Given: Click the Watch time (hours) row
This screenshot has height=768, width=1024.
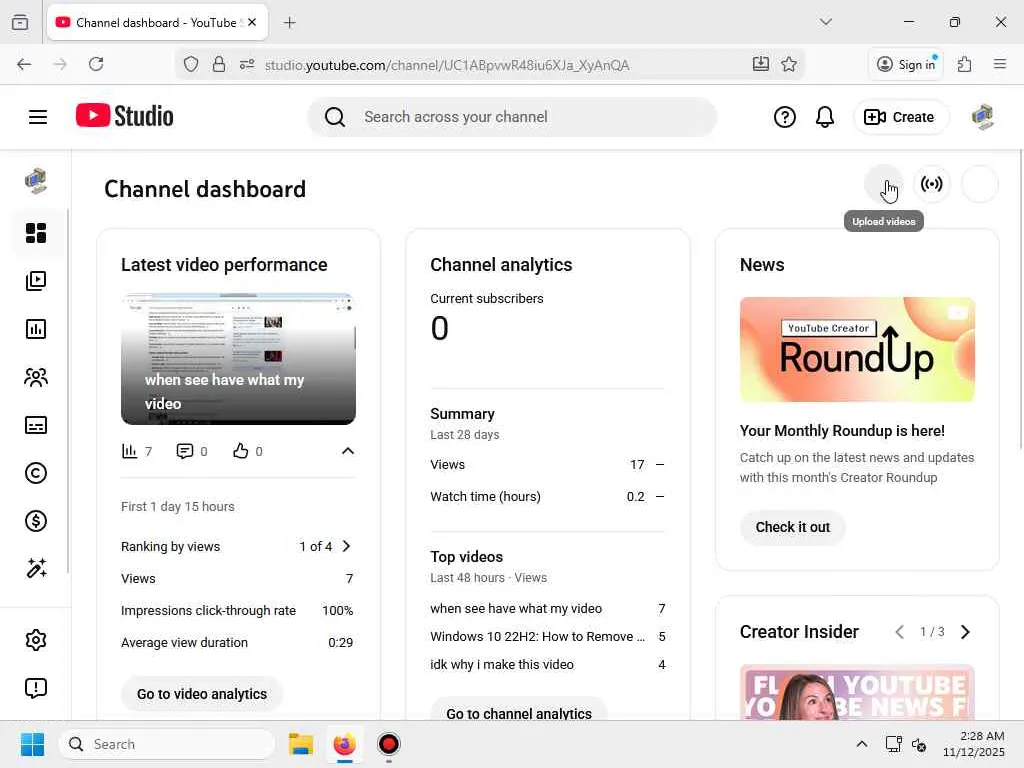Looking at the screenshot, I should (547, 497).
